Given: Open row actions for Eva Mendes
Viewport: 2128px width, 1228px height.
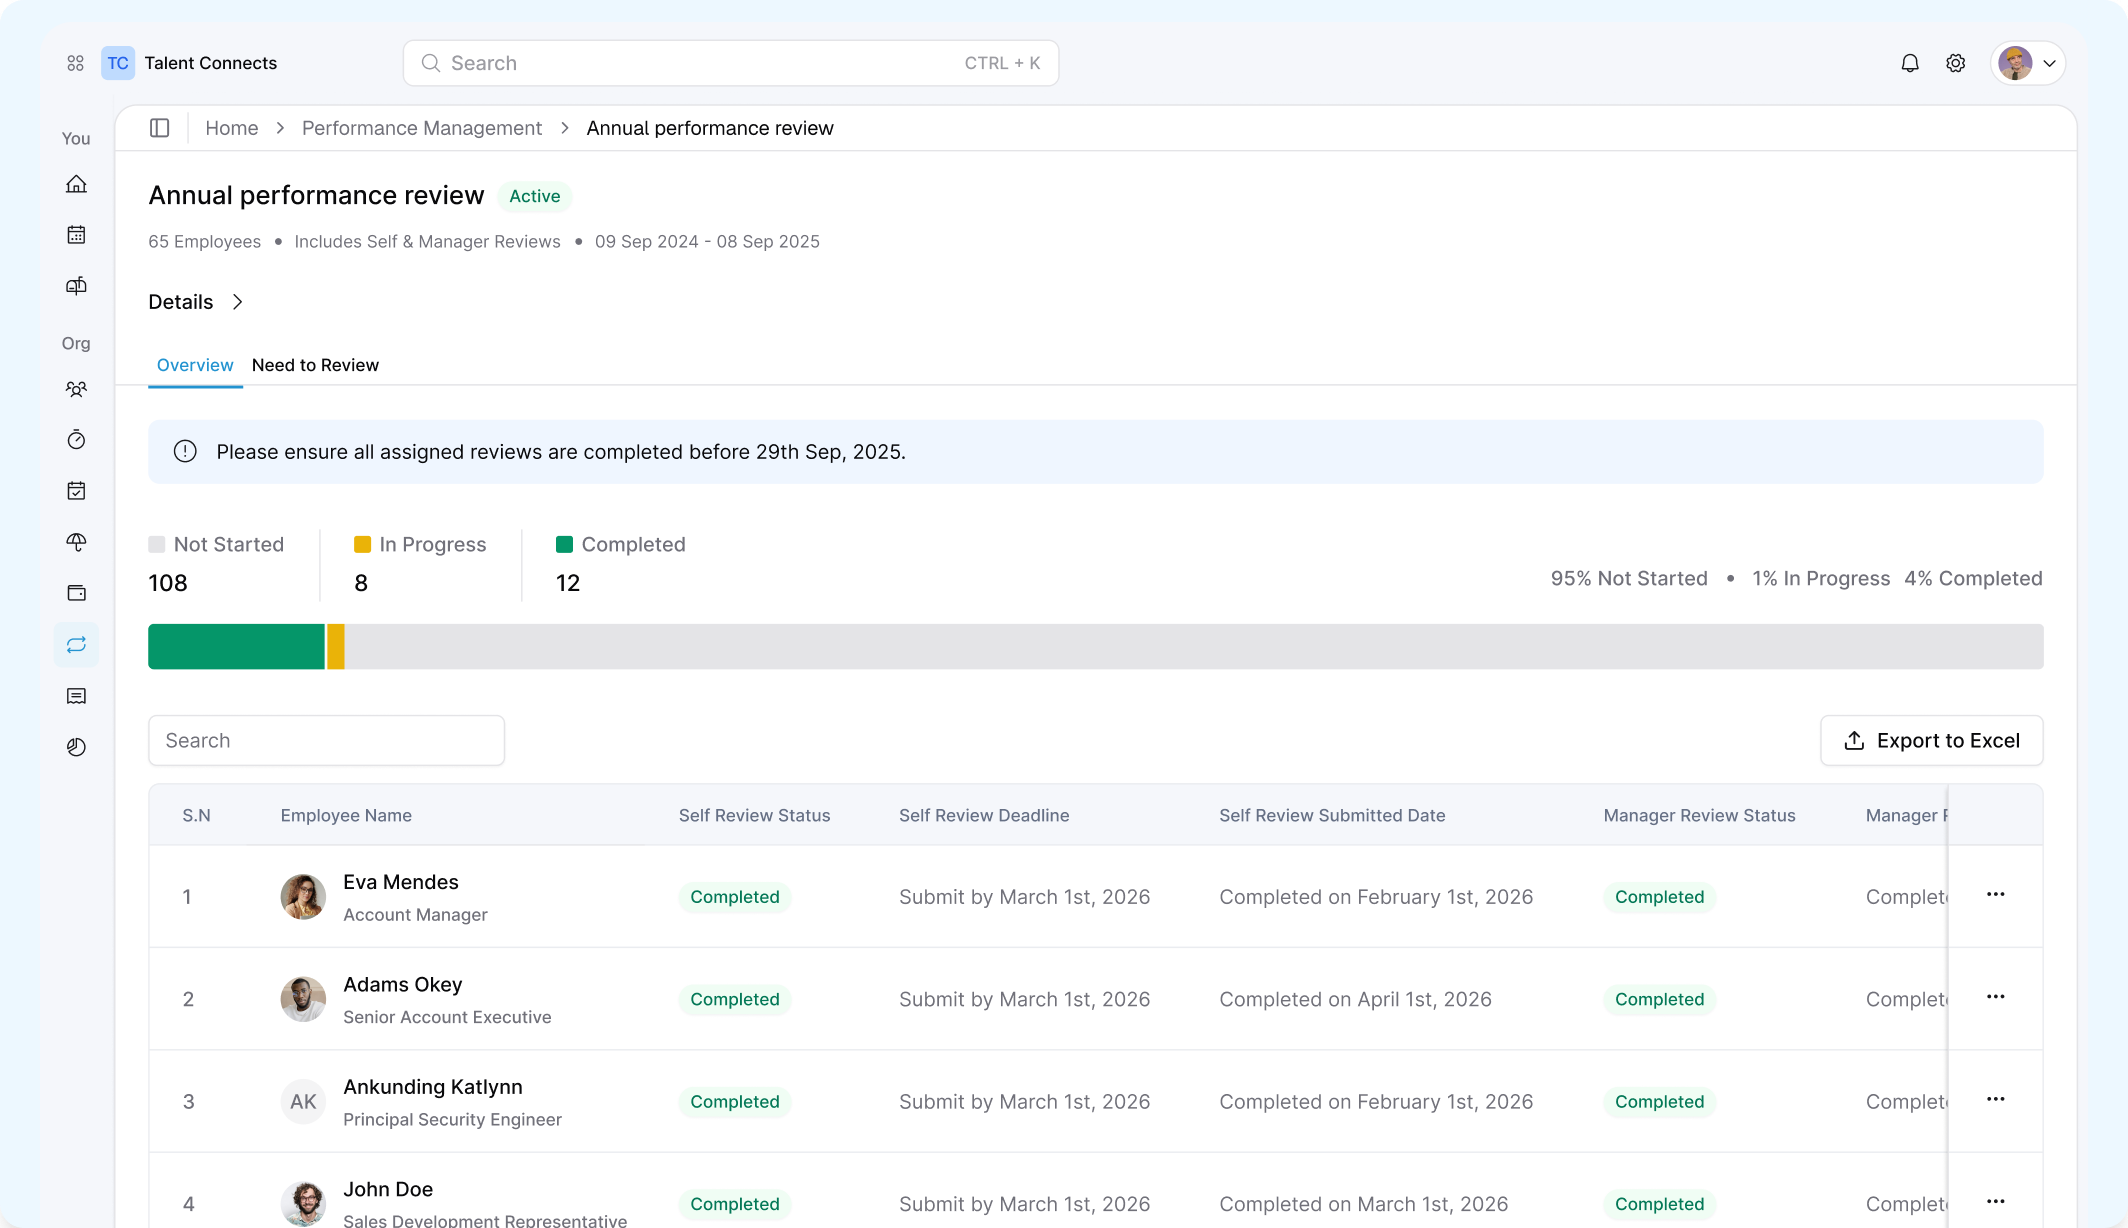Looking at the screenshot, I should tap(1996, 895).
